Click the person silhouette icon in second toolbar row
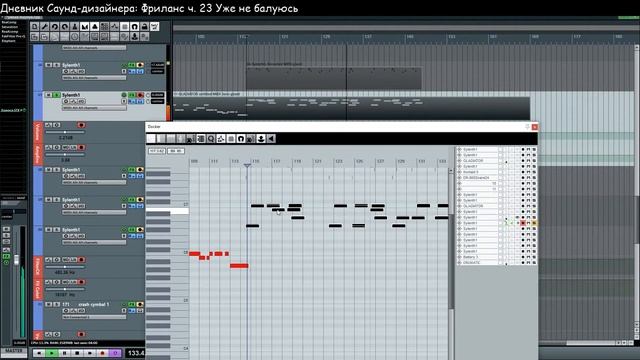Image resolution: width=640 pixels, height=360 pixels. 135,37
